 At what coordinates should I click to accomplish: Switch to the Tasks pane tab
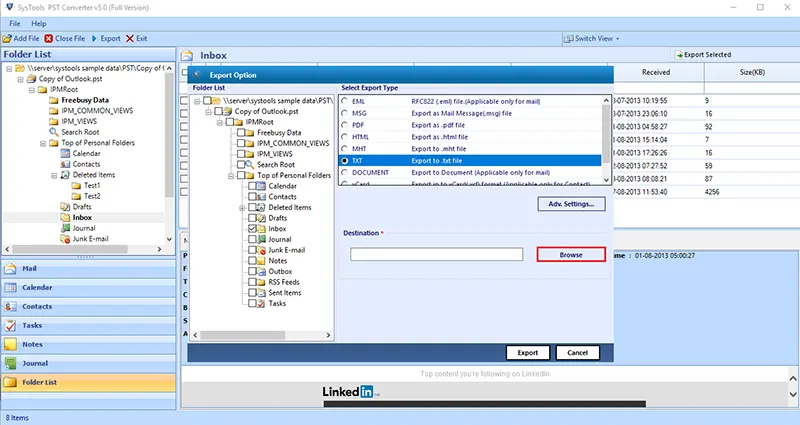coord(89,325)
